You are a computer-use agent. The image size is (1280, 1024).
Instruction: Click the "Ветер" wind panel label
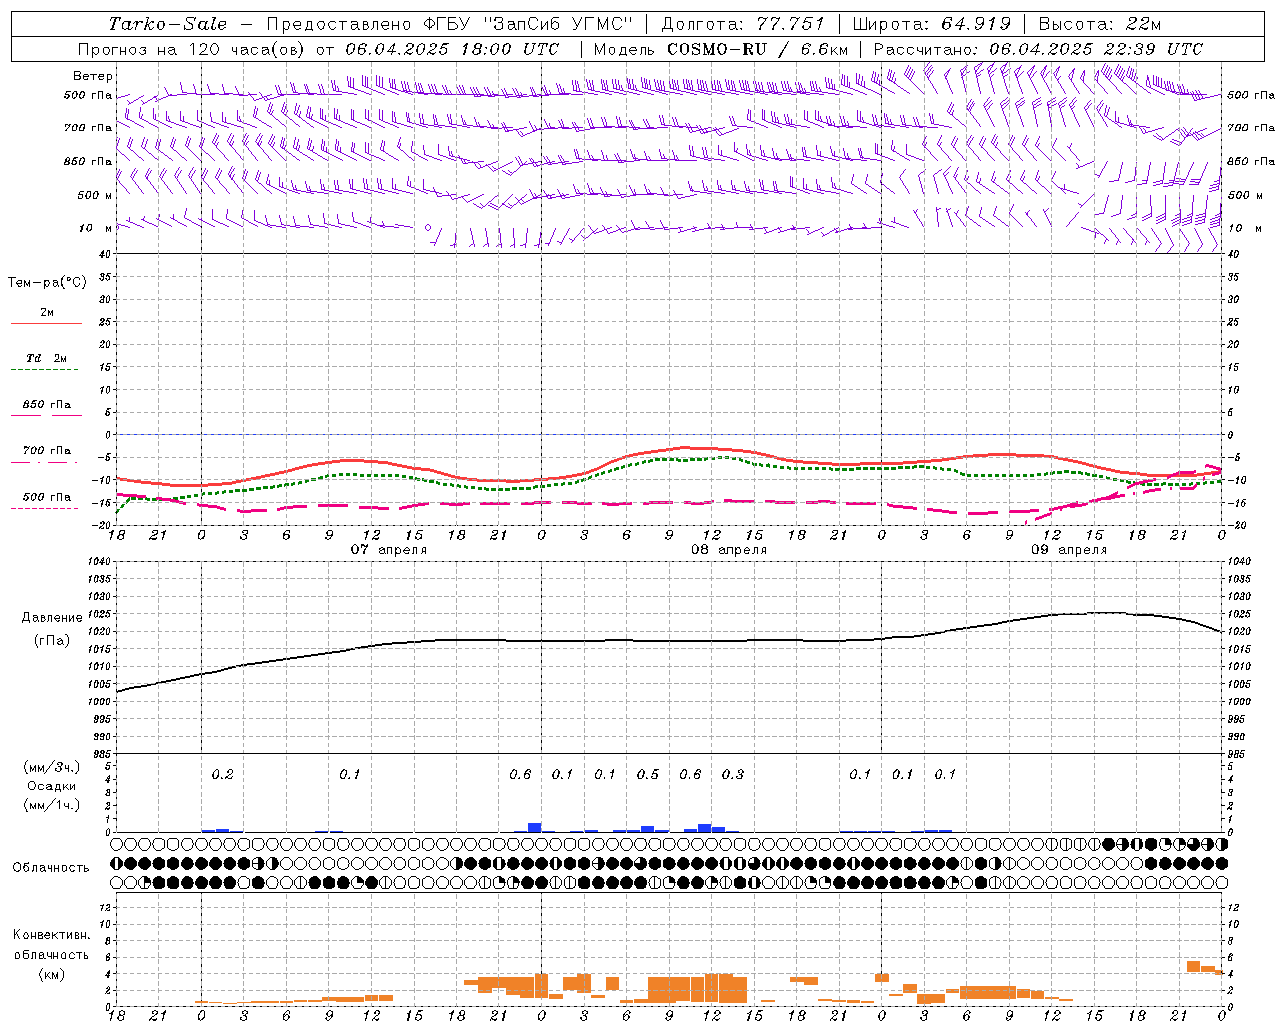93,76
